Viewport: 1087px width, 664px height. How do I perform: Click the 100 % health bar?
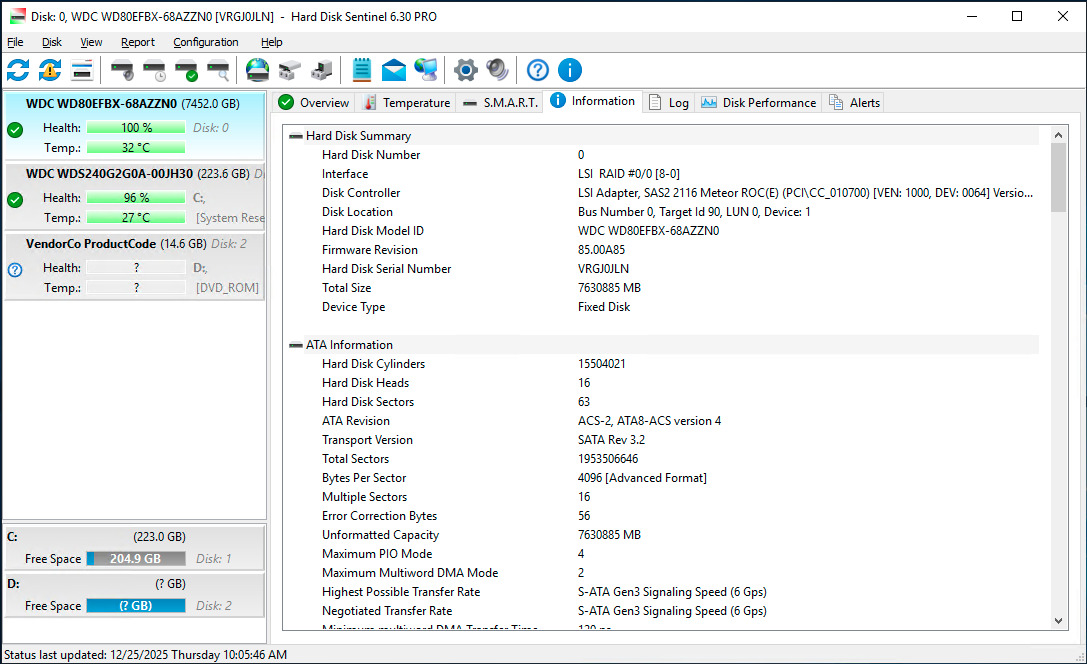(x=136, y=128)
